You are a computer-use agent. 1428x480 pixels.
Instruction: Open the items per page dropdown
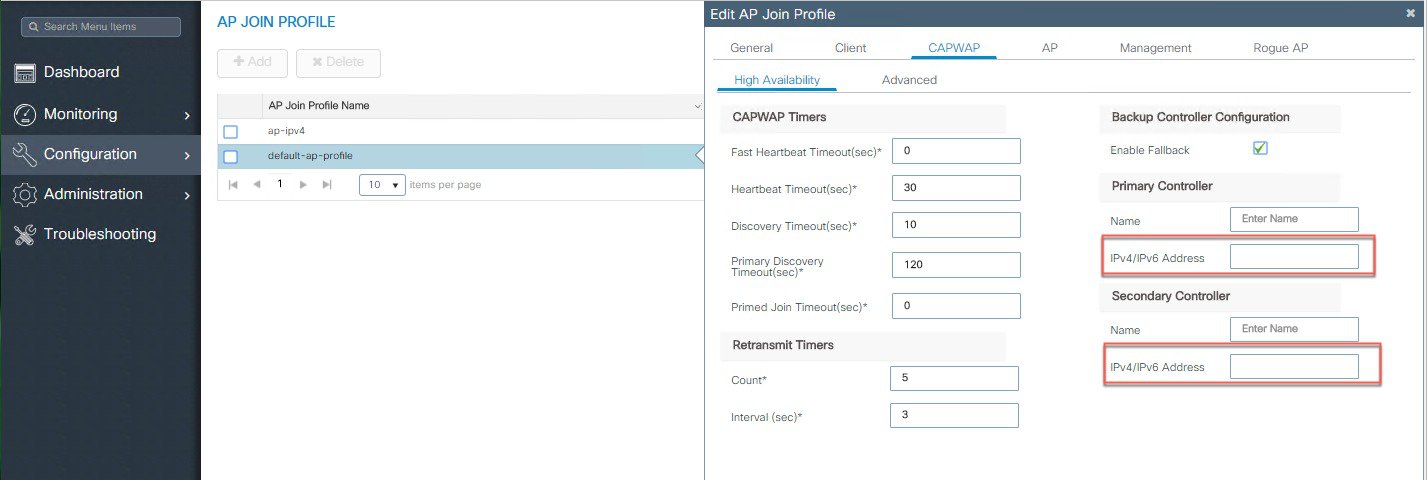coord(382,185)
